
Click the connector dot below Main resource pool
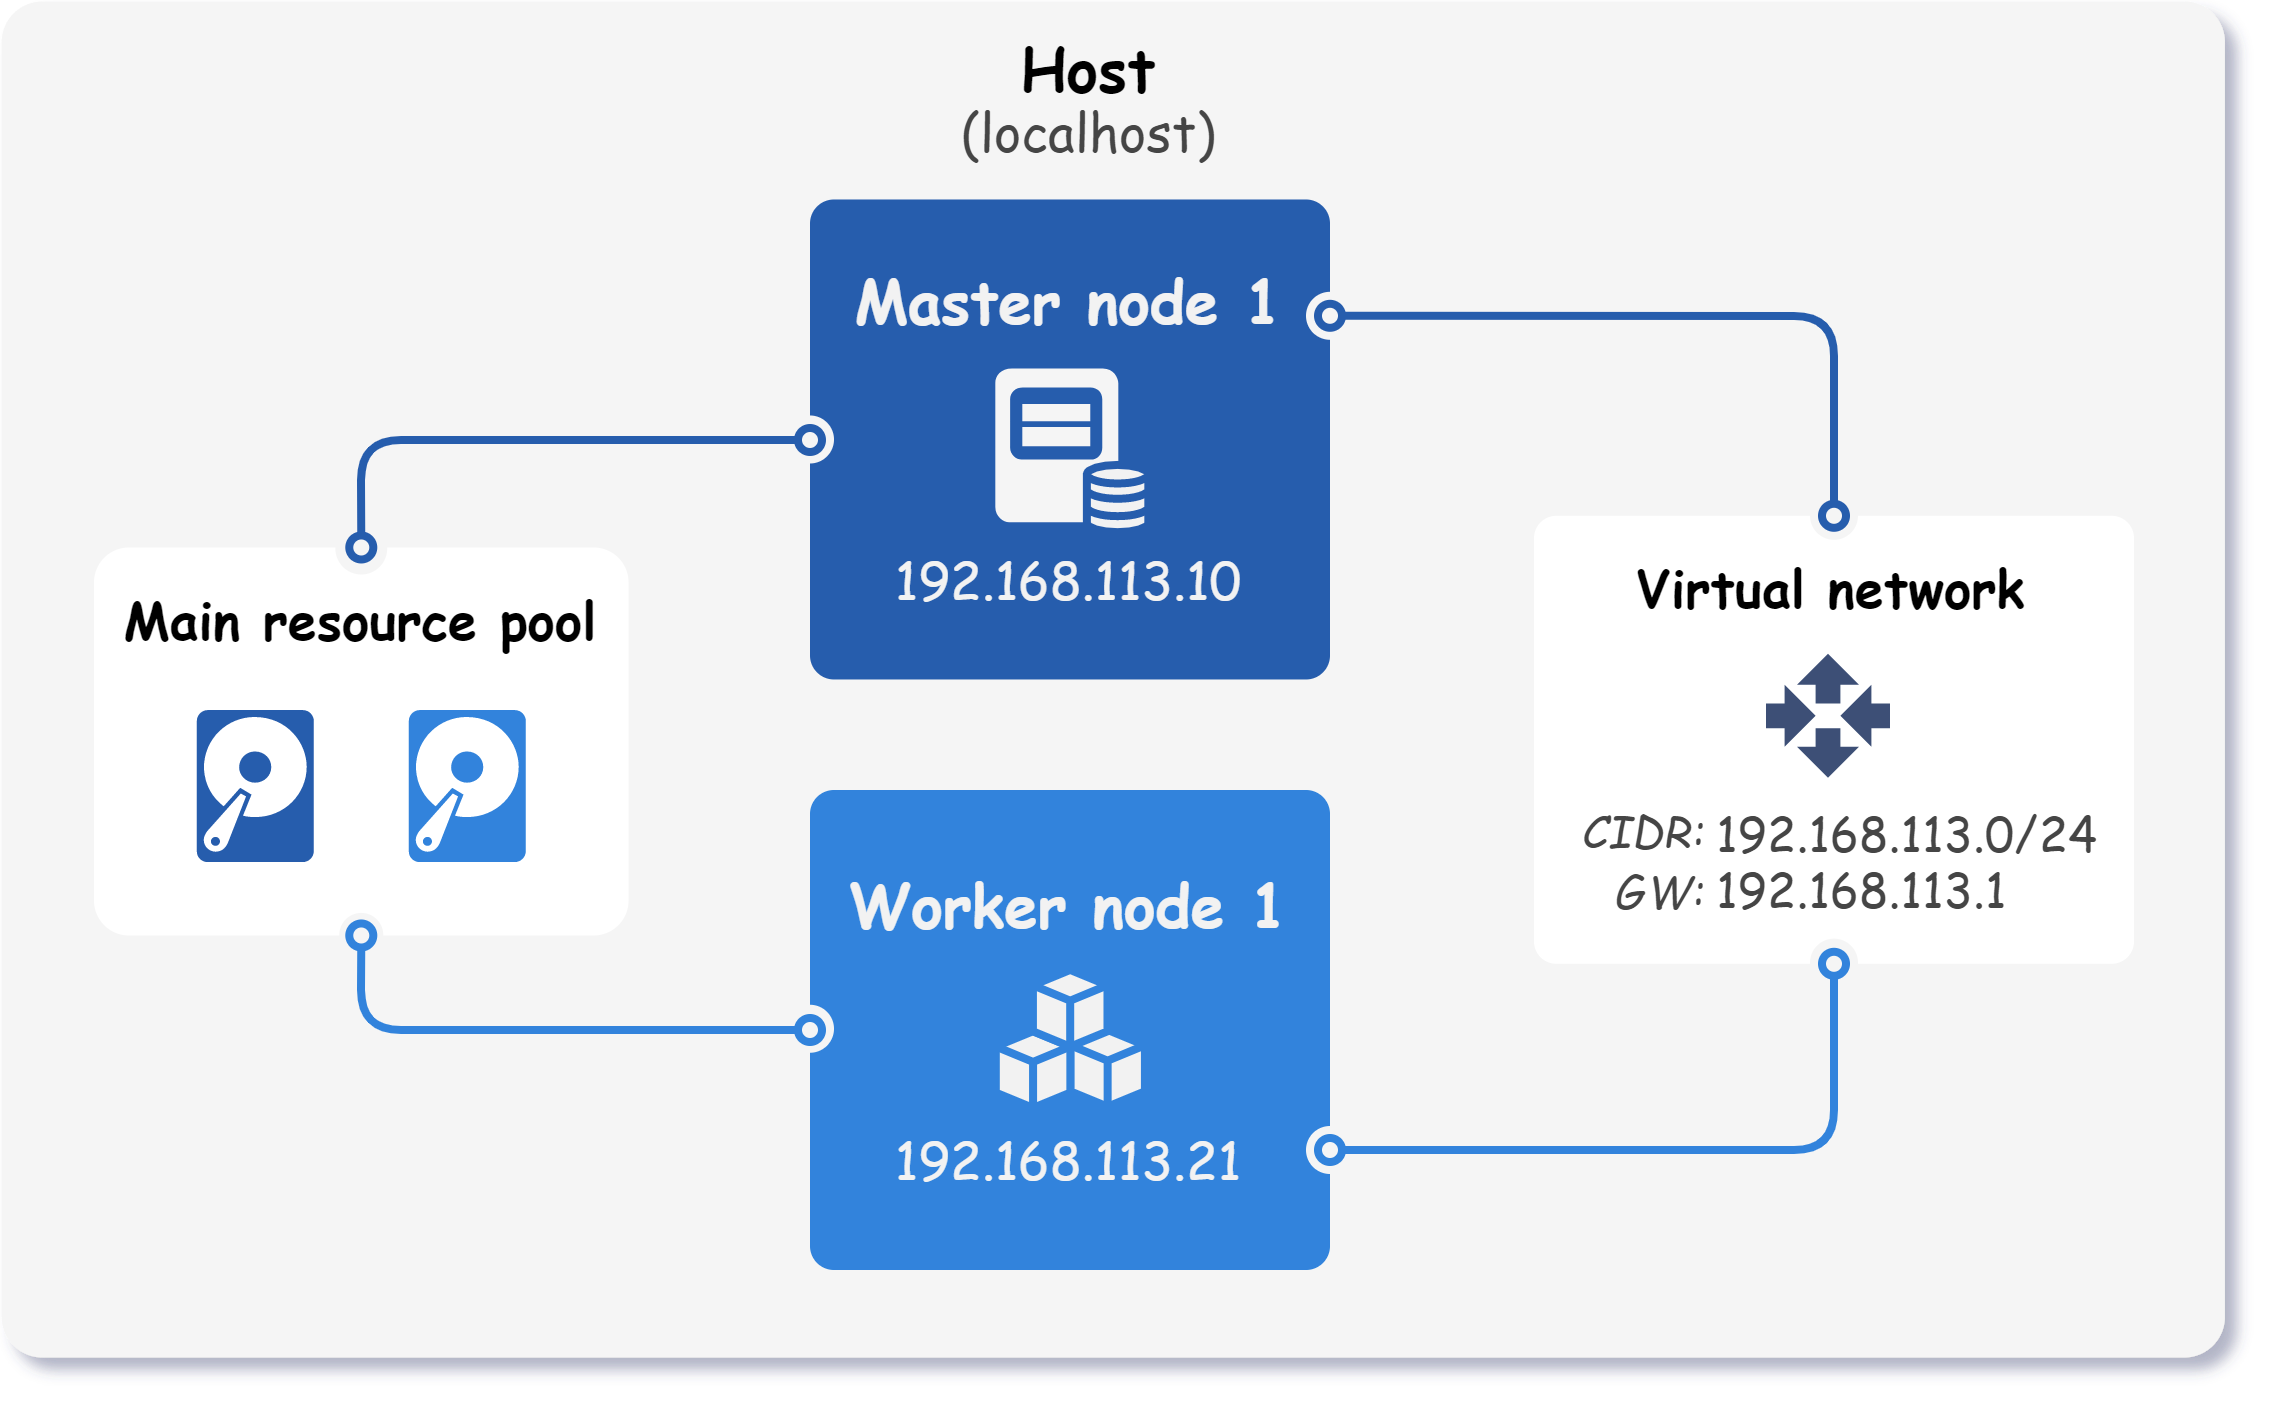coord(361,935)
